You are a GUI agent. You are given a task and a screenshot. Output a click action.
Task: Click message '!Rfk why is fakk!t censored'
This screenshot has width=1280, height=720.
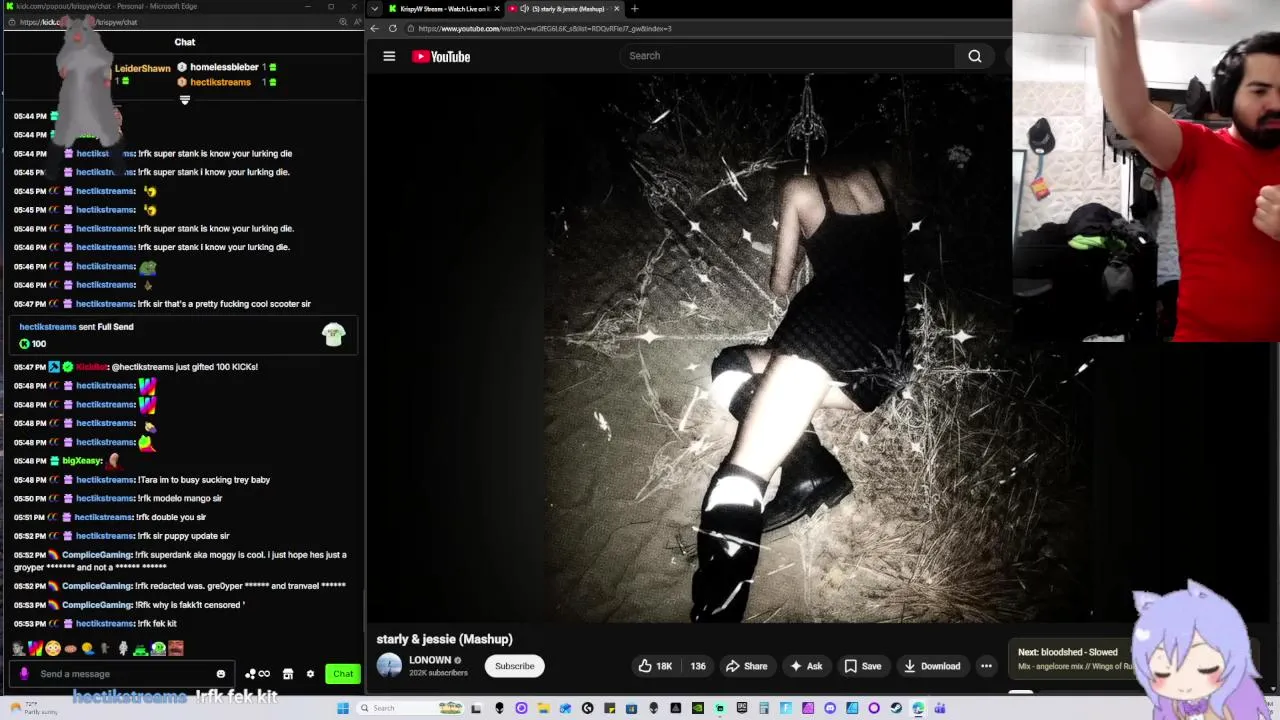pyautogui.click(x=191, y=605)
